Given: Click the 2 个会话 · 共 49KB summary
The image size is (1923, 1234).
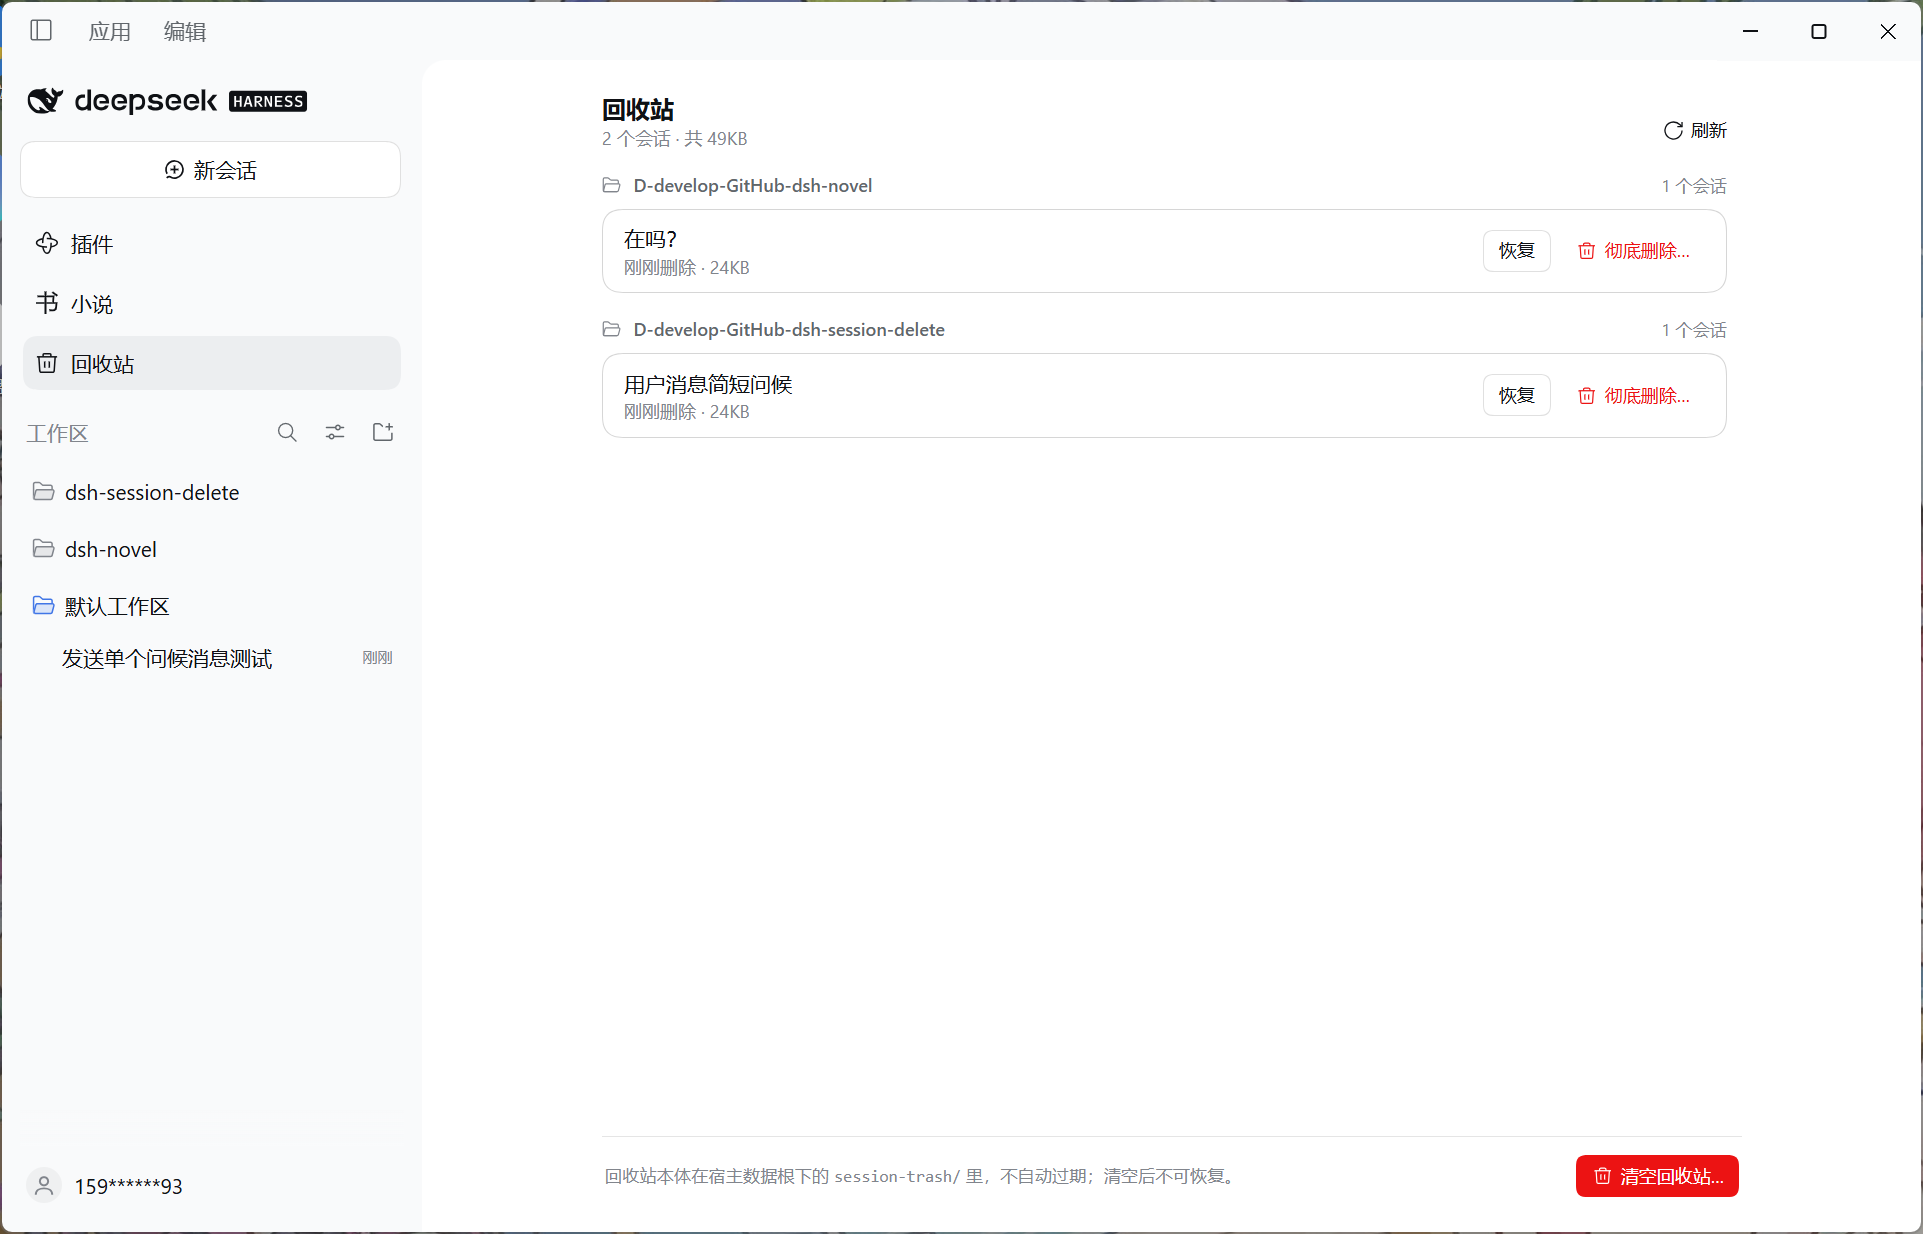Looking at the screenshot, I should click(675, 139).
